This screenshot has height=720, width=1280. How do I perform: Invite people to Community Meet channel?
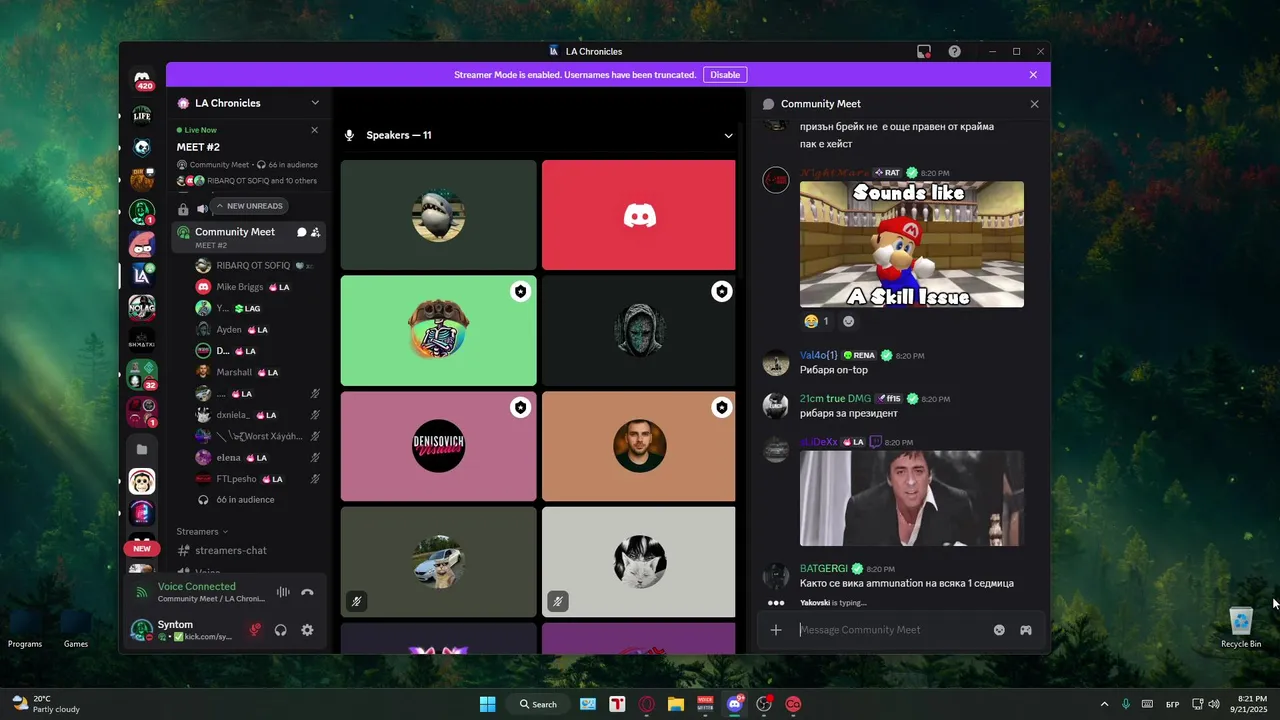coord(316,232)
